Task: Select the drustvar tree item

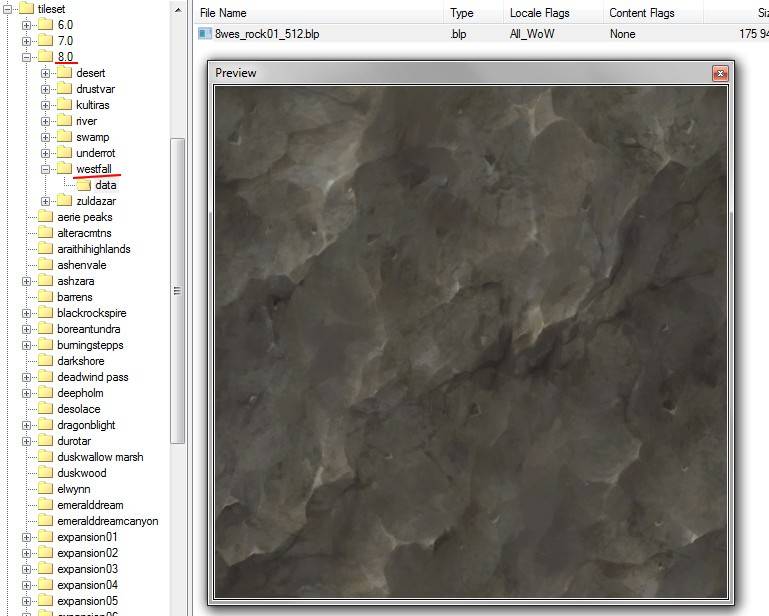Action: tap(96, 89)
